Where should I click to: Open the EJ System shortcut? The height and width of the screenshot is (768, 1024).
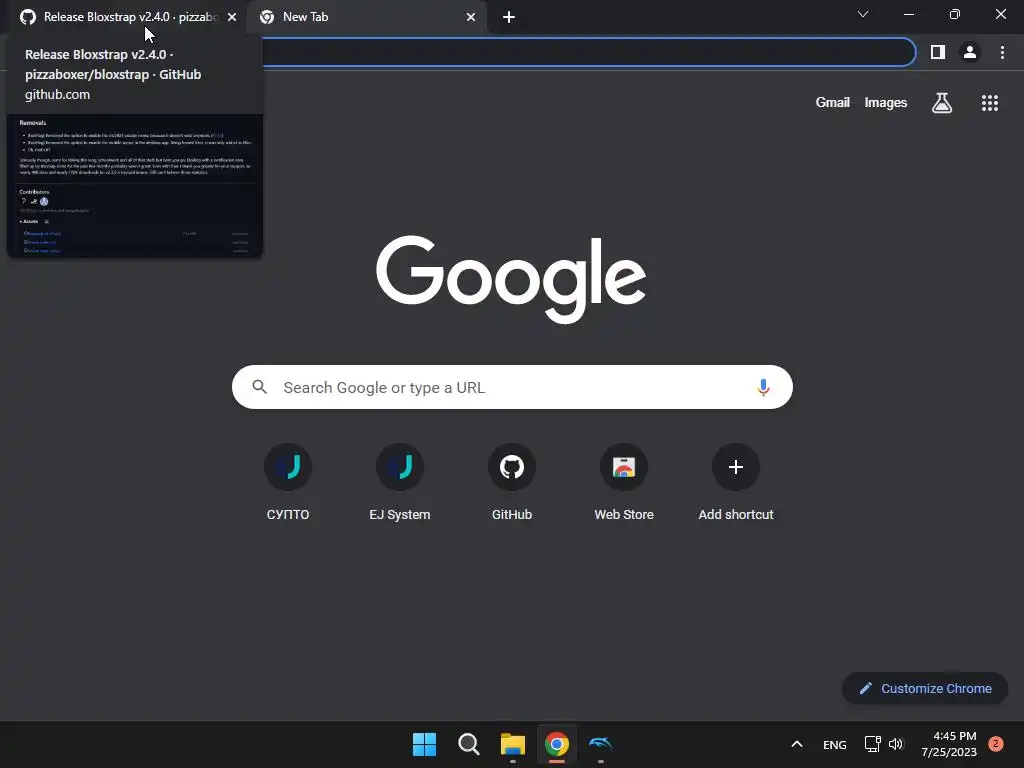(x=400, y=483)
